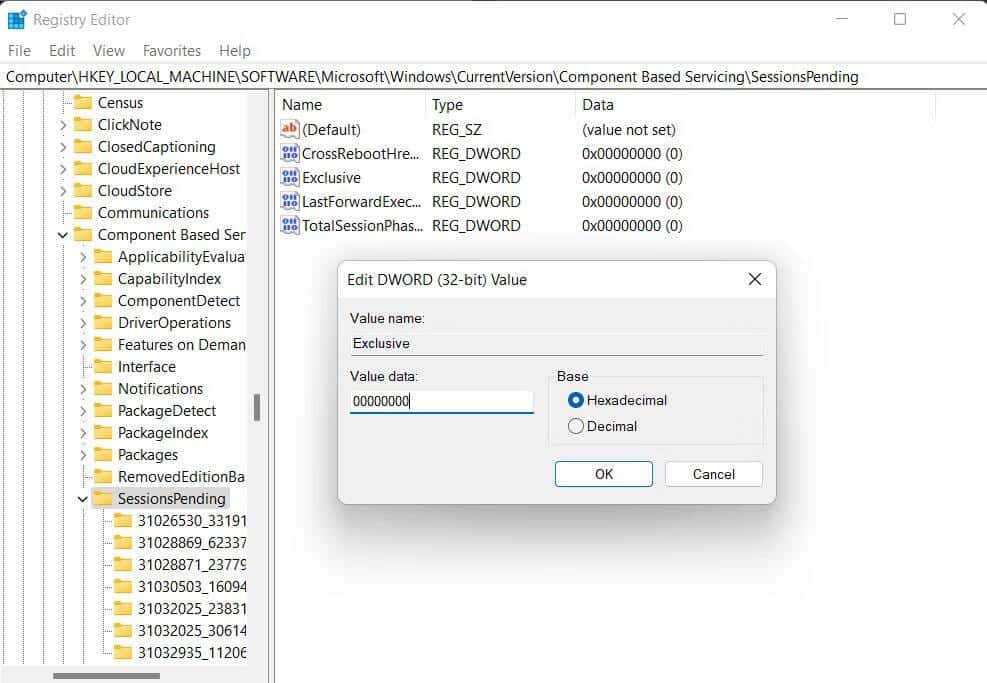Click the DWORD icon beside LastForwardExec
The width and height of the screenshot is (987, 683).
point(289,201)
